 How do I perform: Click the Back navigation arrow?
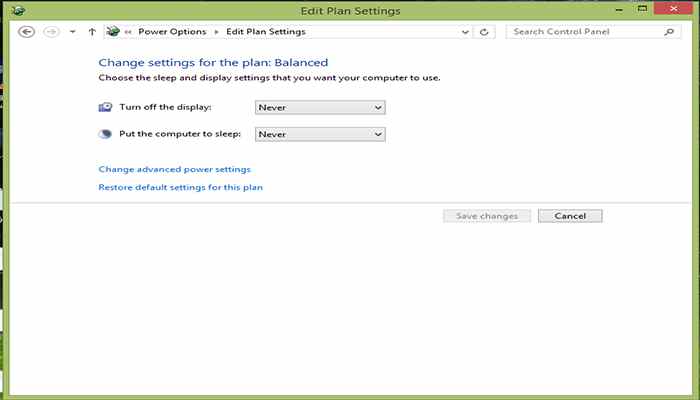pos(27,32)
